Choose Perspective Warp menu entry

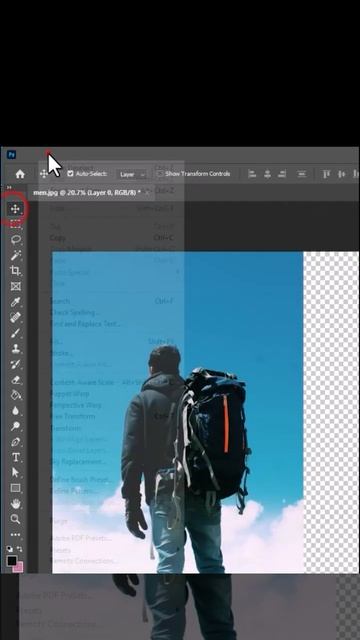(75, 405)
